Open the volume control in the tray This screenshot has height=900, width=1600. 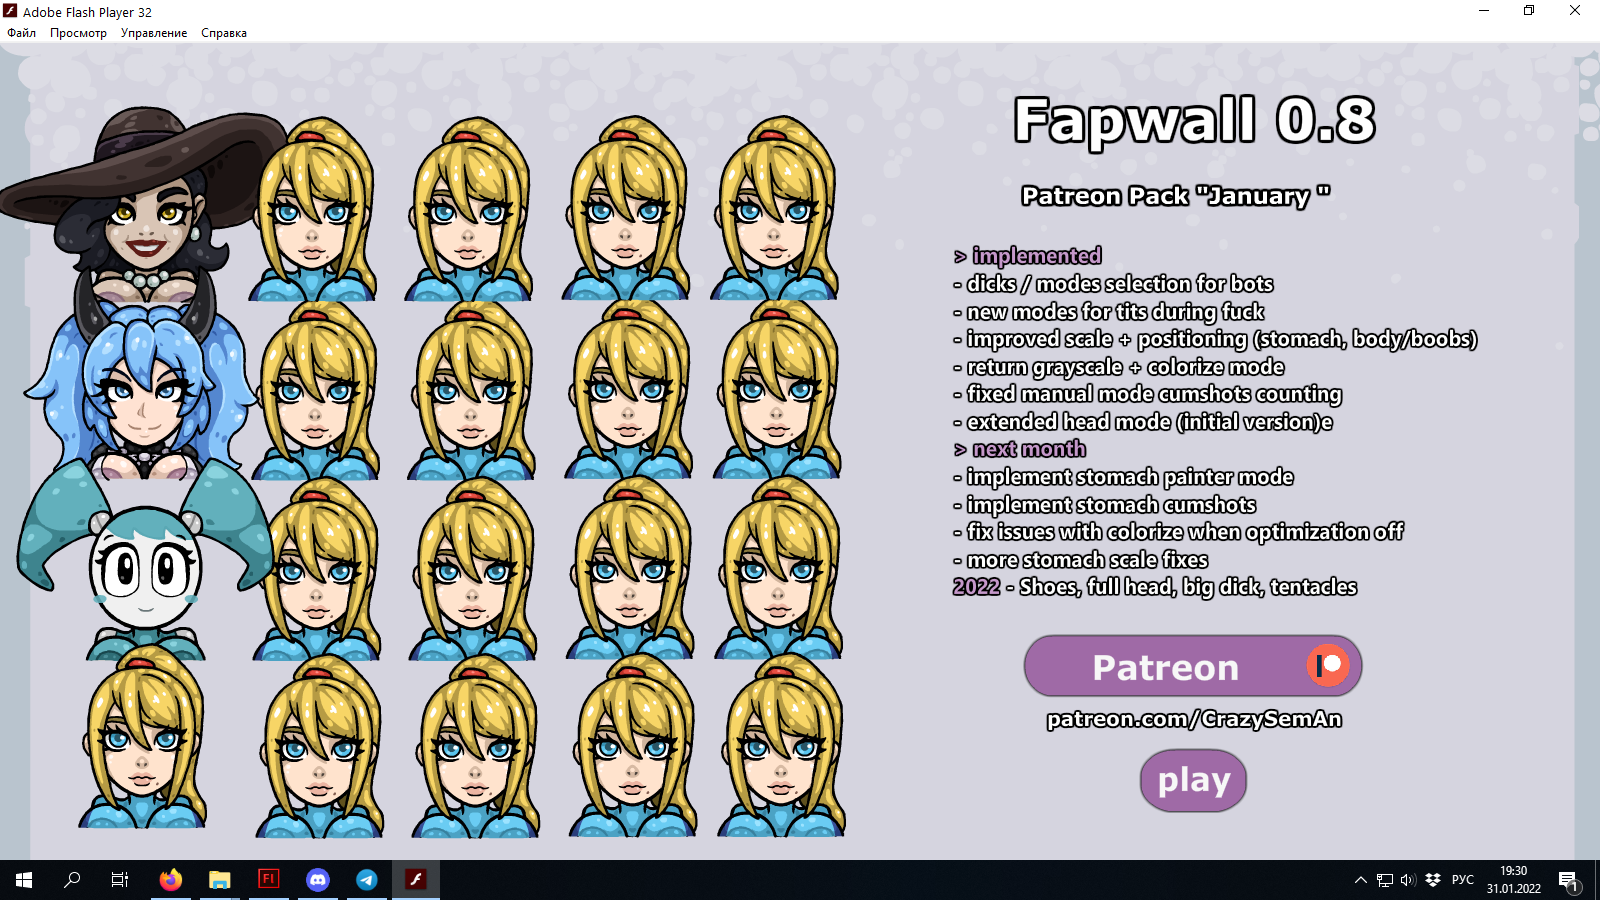point(1408,880)
